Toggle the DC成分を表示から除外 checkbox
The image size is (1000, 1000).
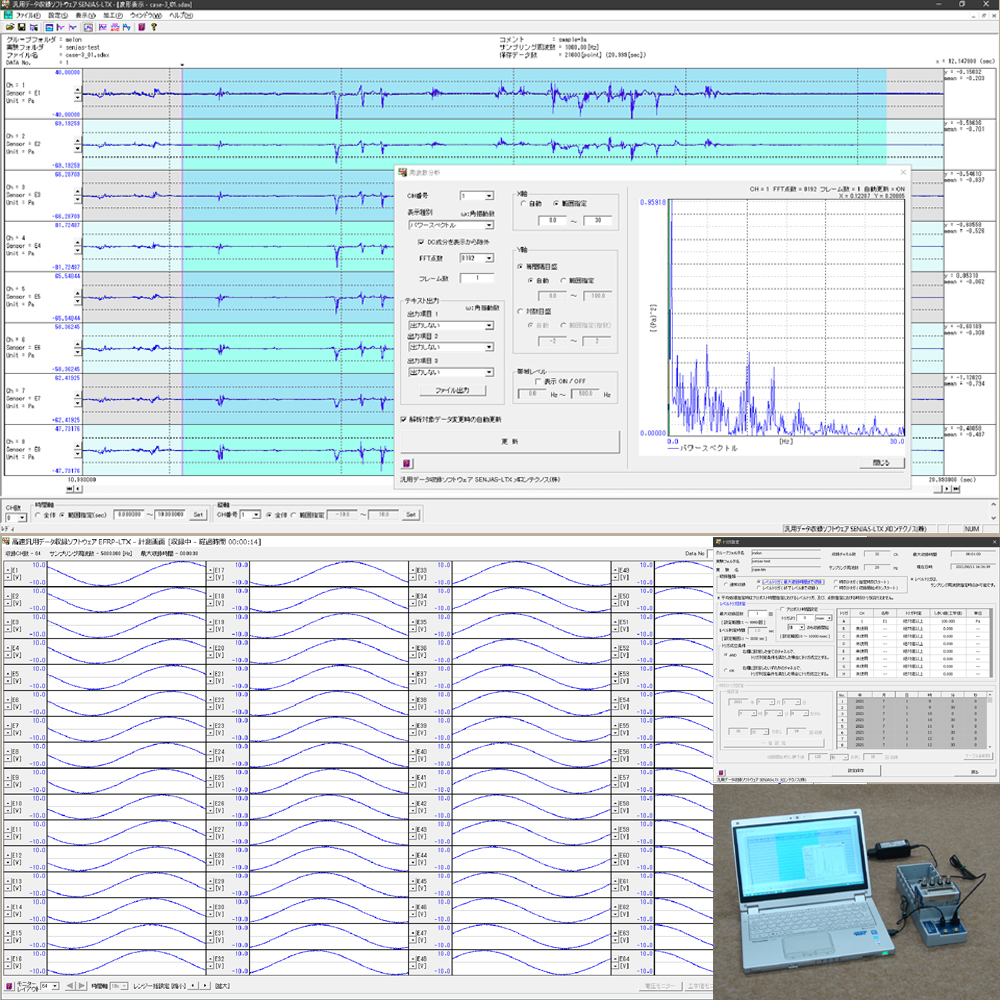tap(421, 242)
